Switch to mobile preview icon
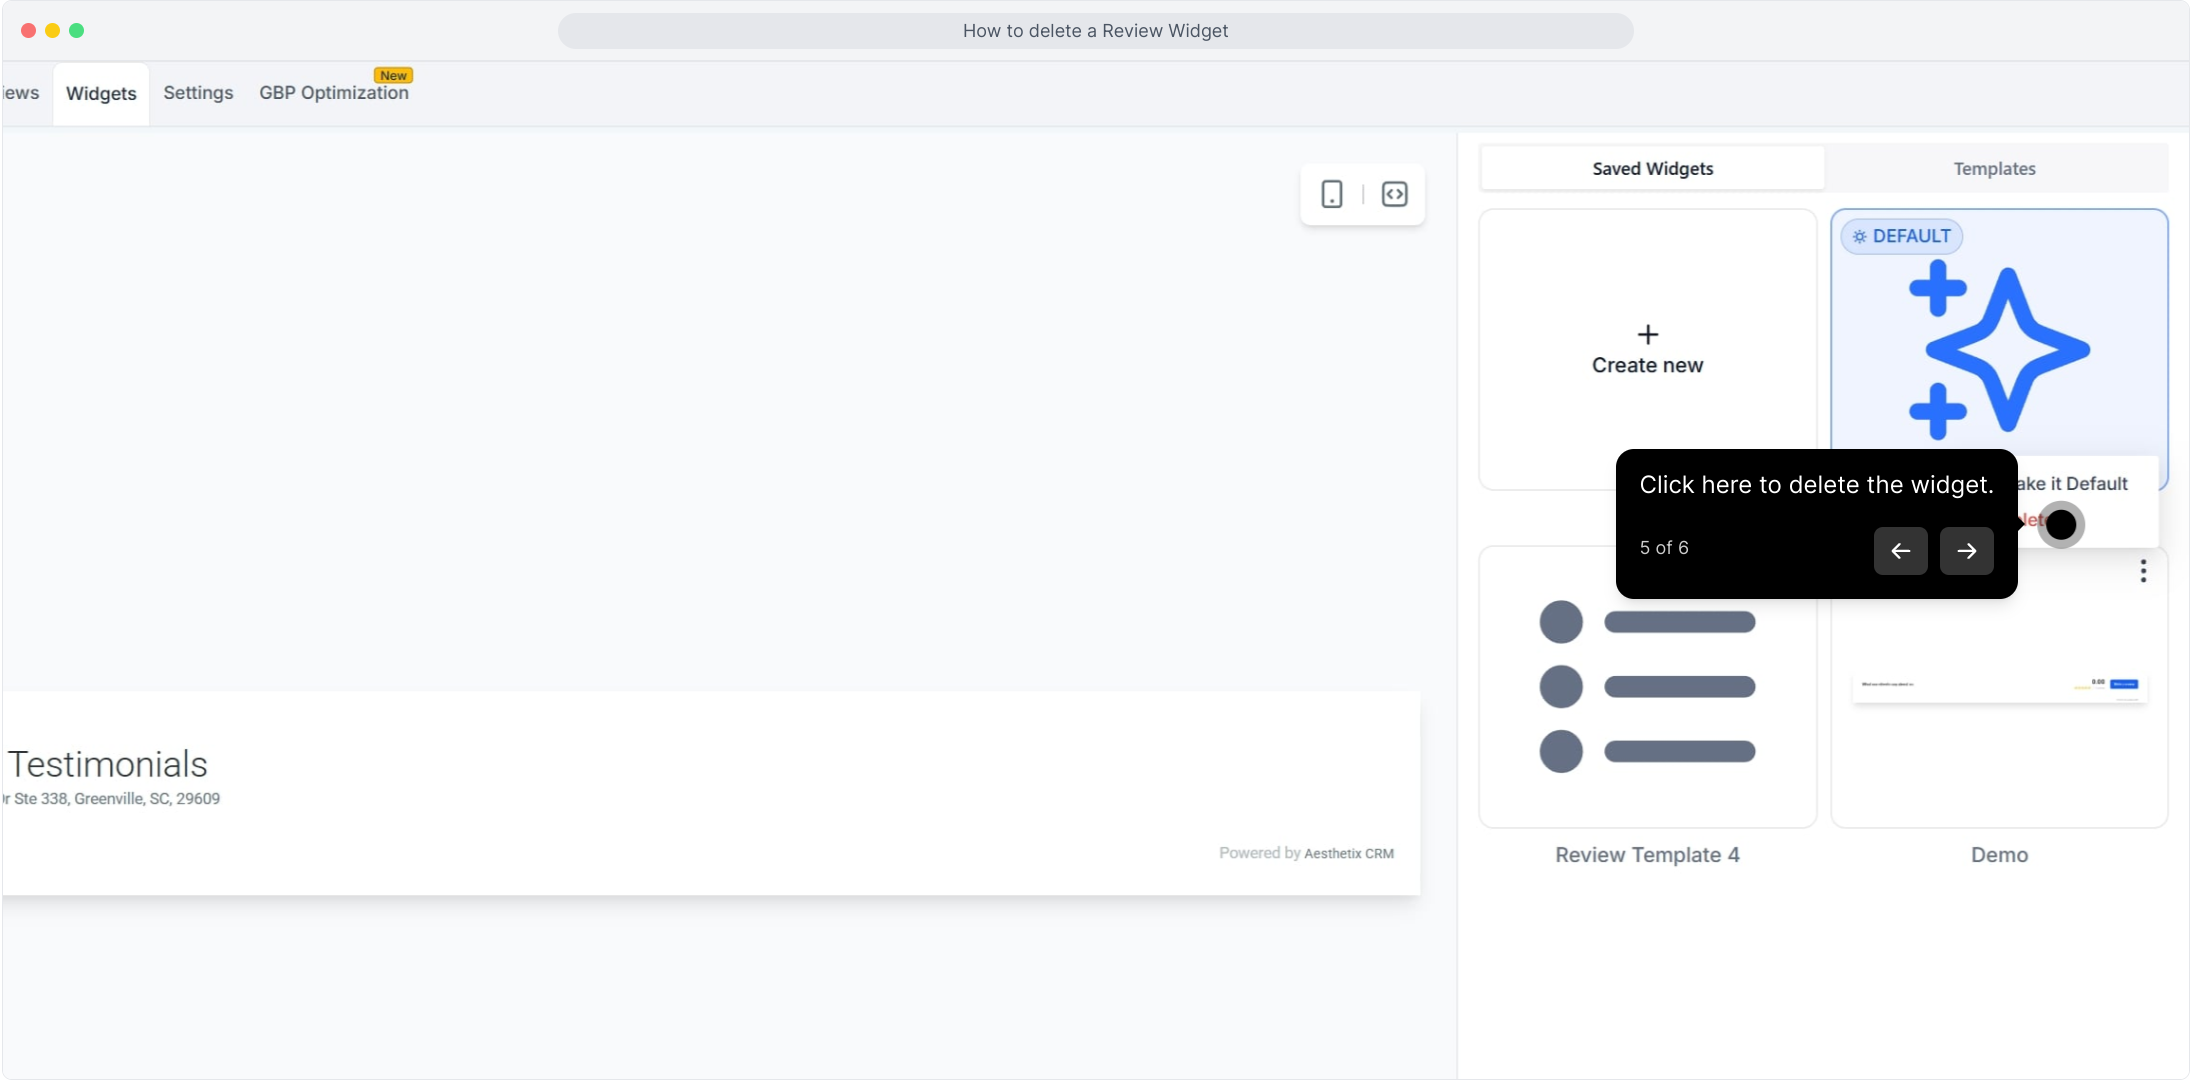 click(x=1331, y=194)
